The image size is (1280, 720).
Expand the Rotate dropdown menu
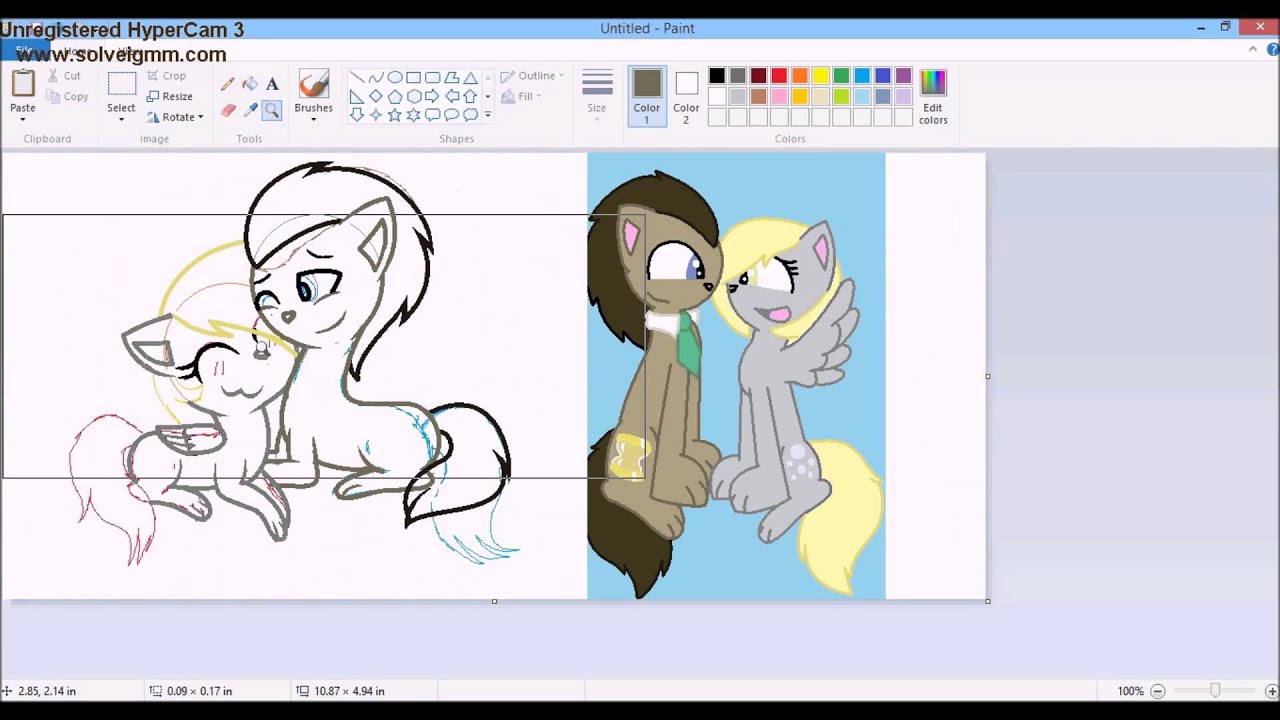(200, 117)
